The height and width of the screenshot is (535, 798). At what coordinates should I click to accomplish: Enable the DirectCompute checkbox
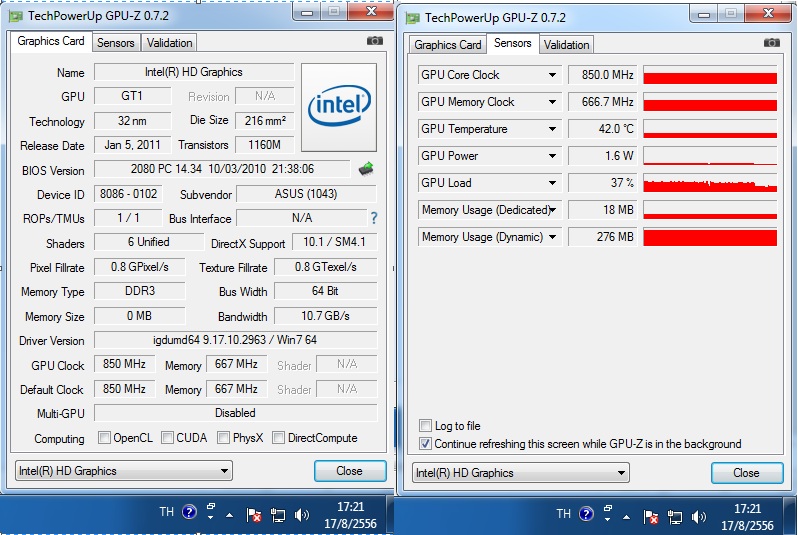coord(278,437)
